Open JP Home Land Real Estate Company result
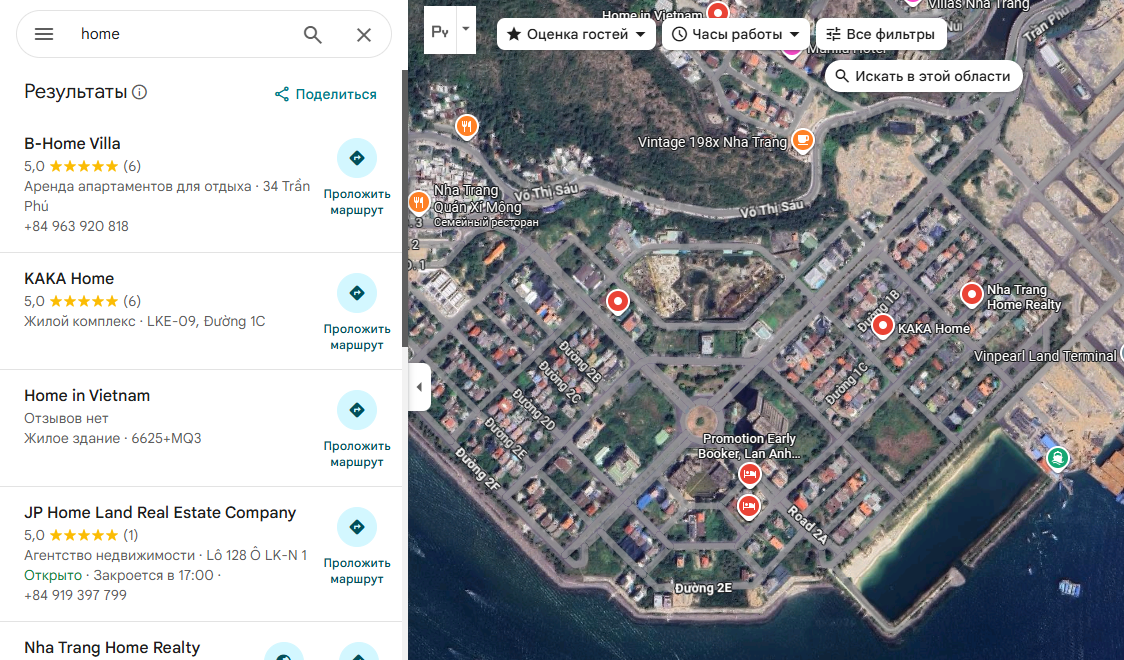1124x660 pixels. click(160, 512)
